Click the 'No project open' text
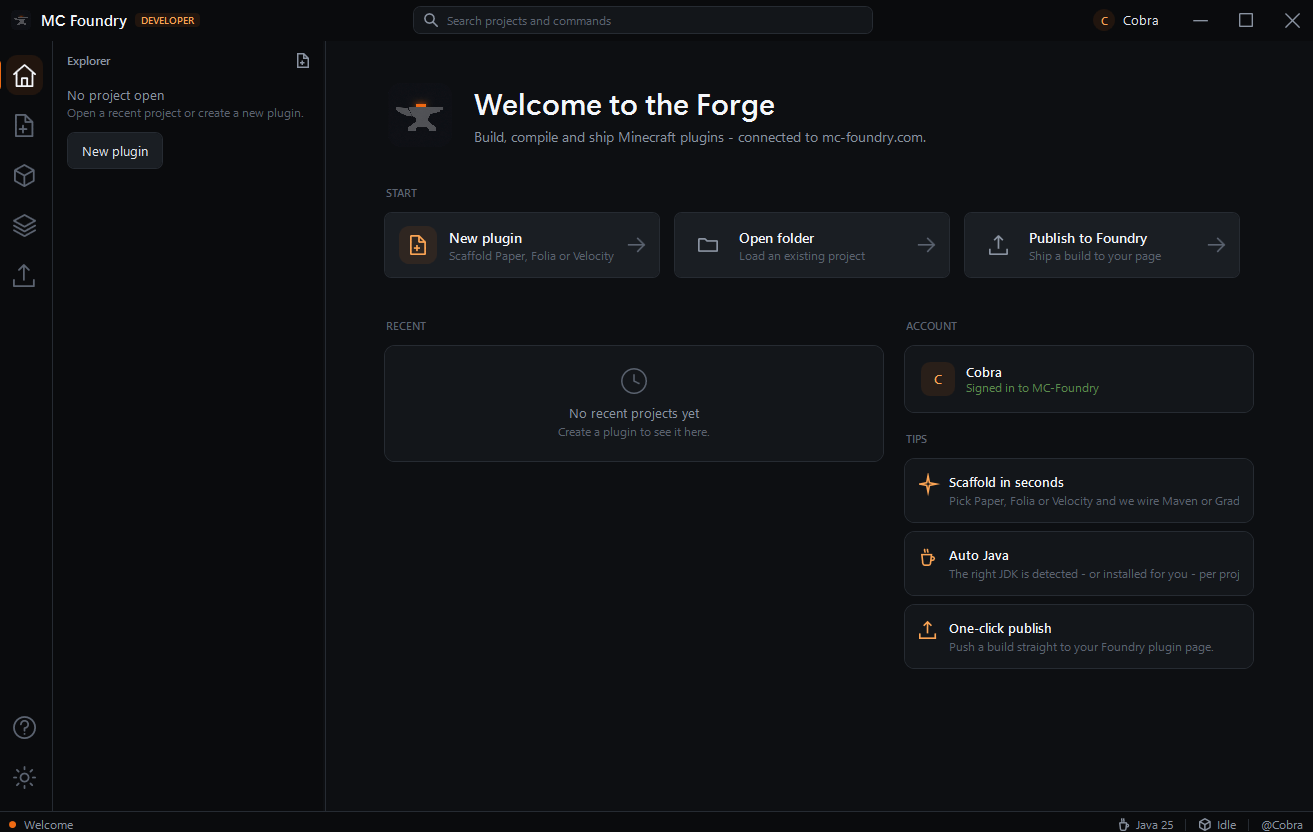1313x832 pixels. coord(116,96)
